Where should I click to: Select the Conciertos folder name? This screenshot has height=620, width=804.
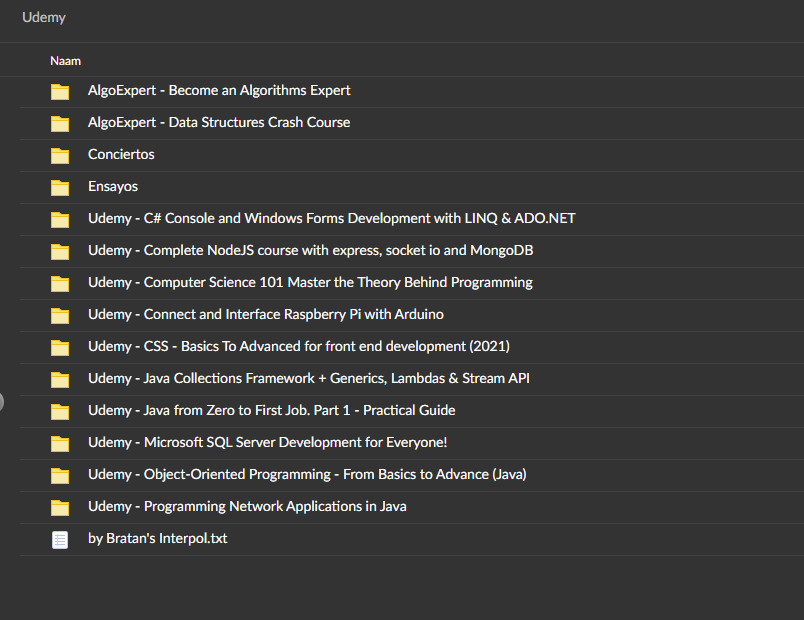click(x=121, y=154)
